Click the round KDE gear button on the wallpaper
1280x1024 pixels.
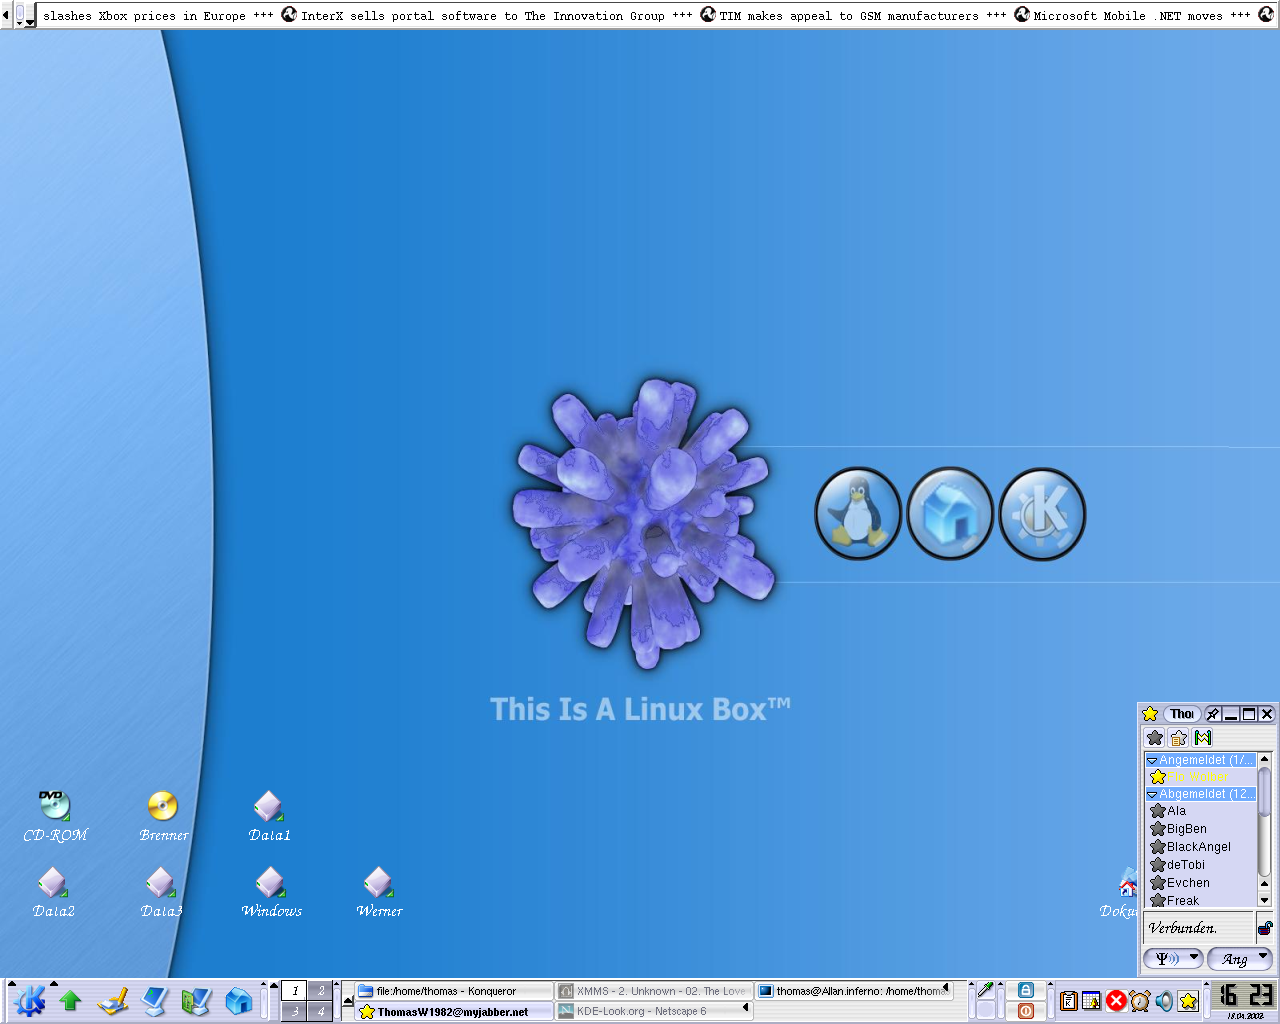1042,514
